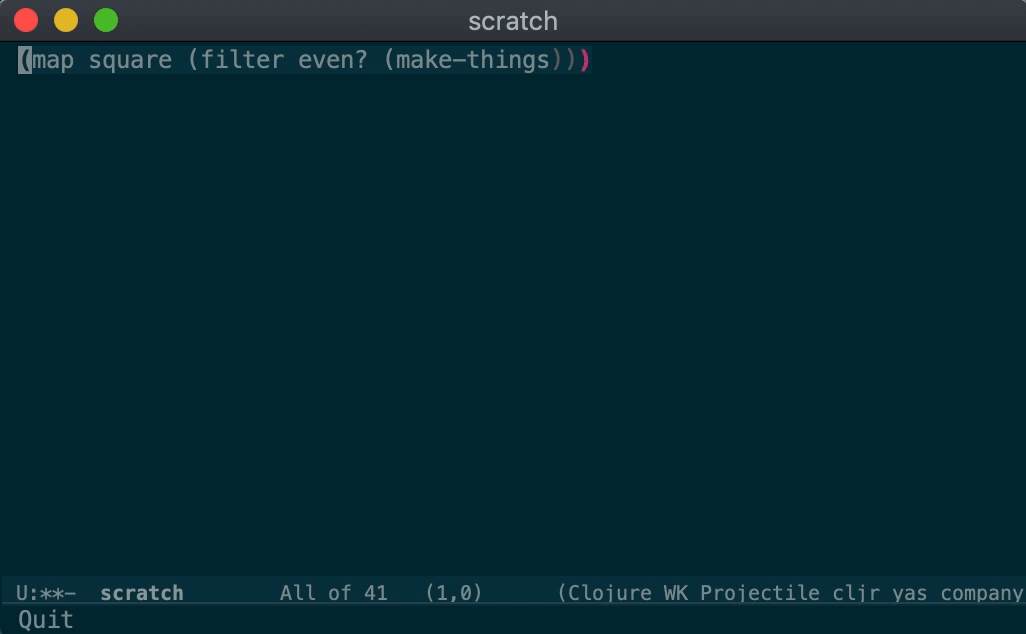Image resolution: width=1026 pixels, height=634 pixels.
Task: Close the scratch window with red button
Action: [x=26, y=20]
